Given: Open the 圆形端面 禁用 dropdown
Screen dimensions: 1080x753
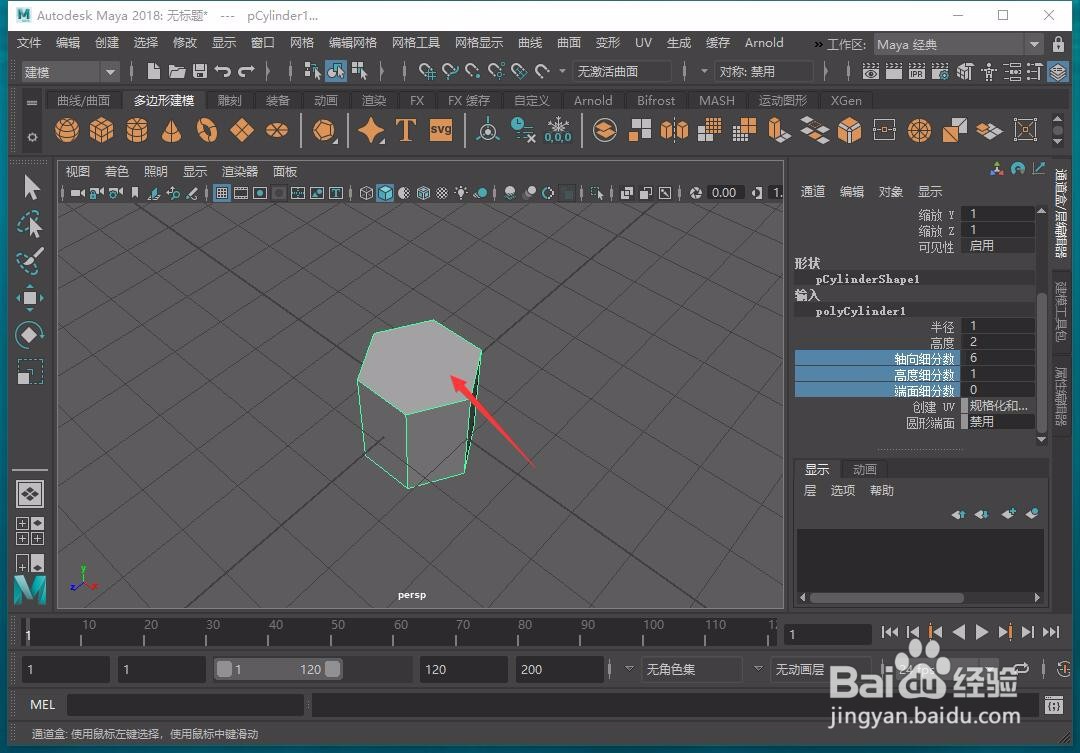Looking at the screenshot, I should [x=998, y=422].
